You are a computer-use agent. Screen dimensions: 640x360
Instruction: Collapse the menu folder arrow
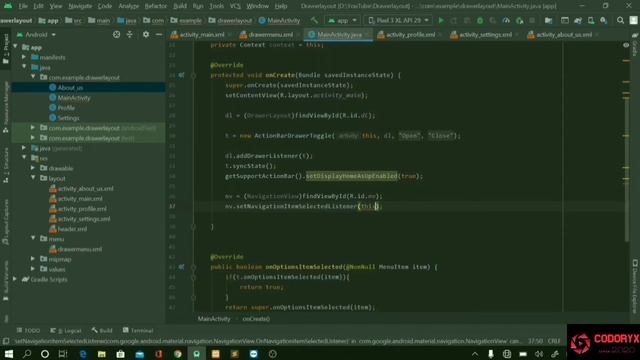coord(33,238)
